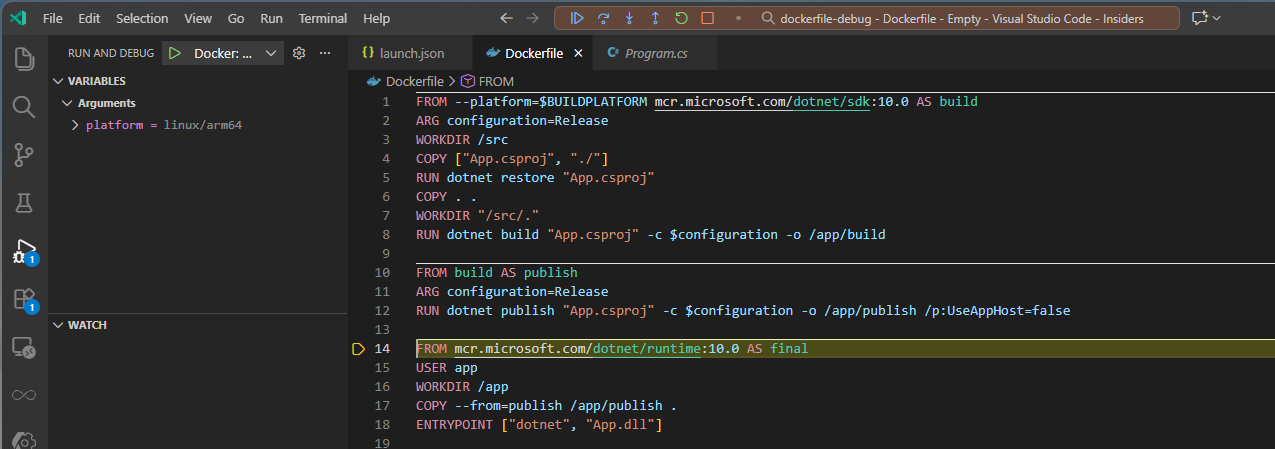1275x449 pixels.
Task: Restart the debug session
Action: (681, 18)
